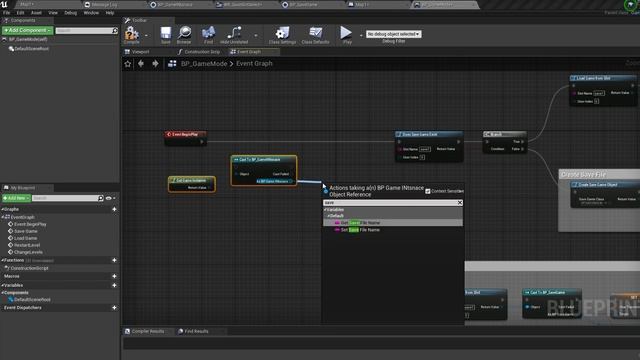
Task: Click the favorite star icon in the graph bar
Action: pyautogui.click(x=128, y=64)
